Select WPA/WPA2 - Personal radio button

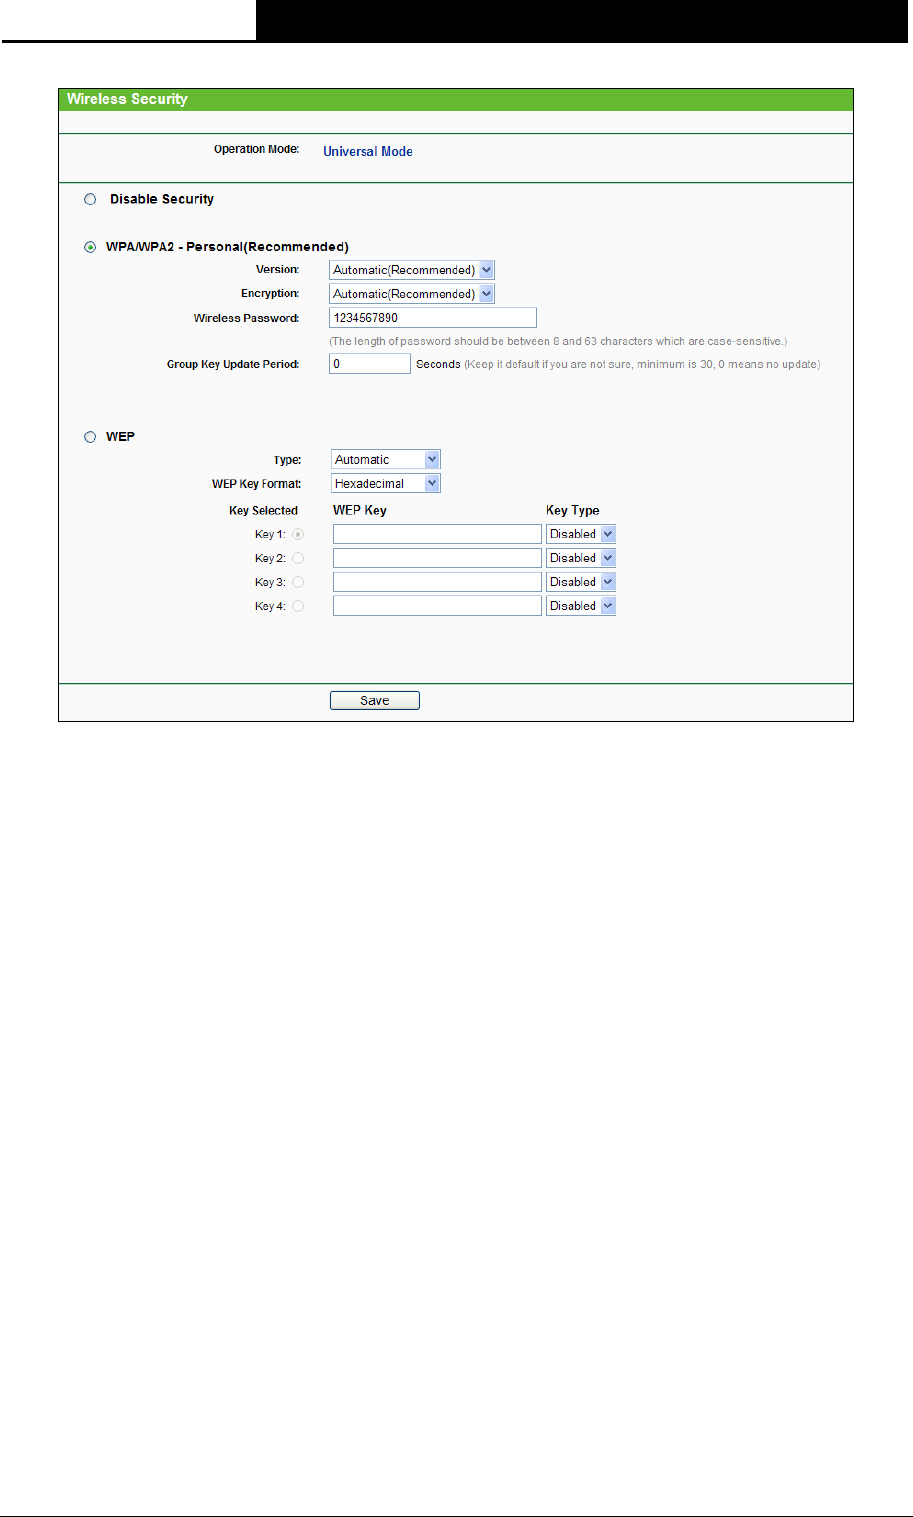click(x=90, y=246)
